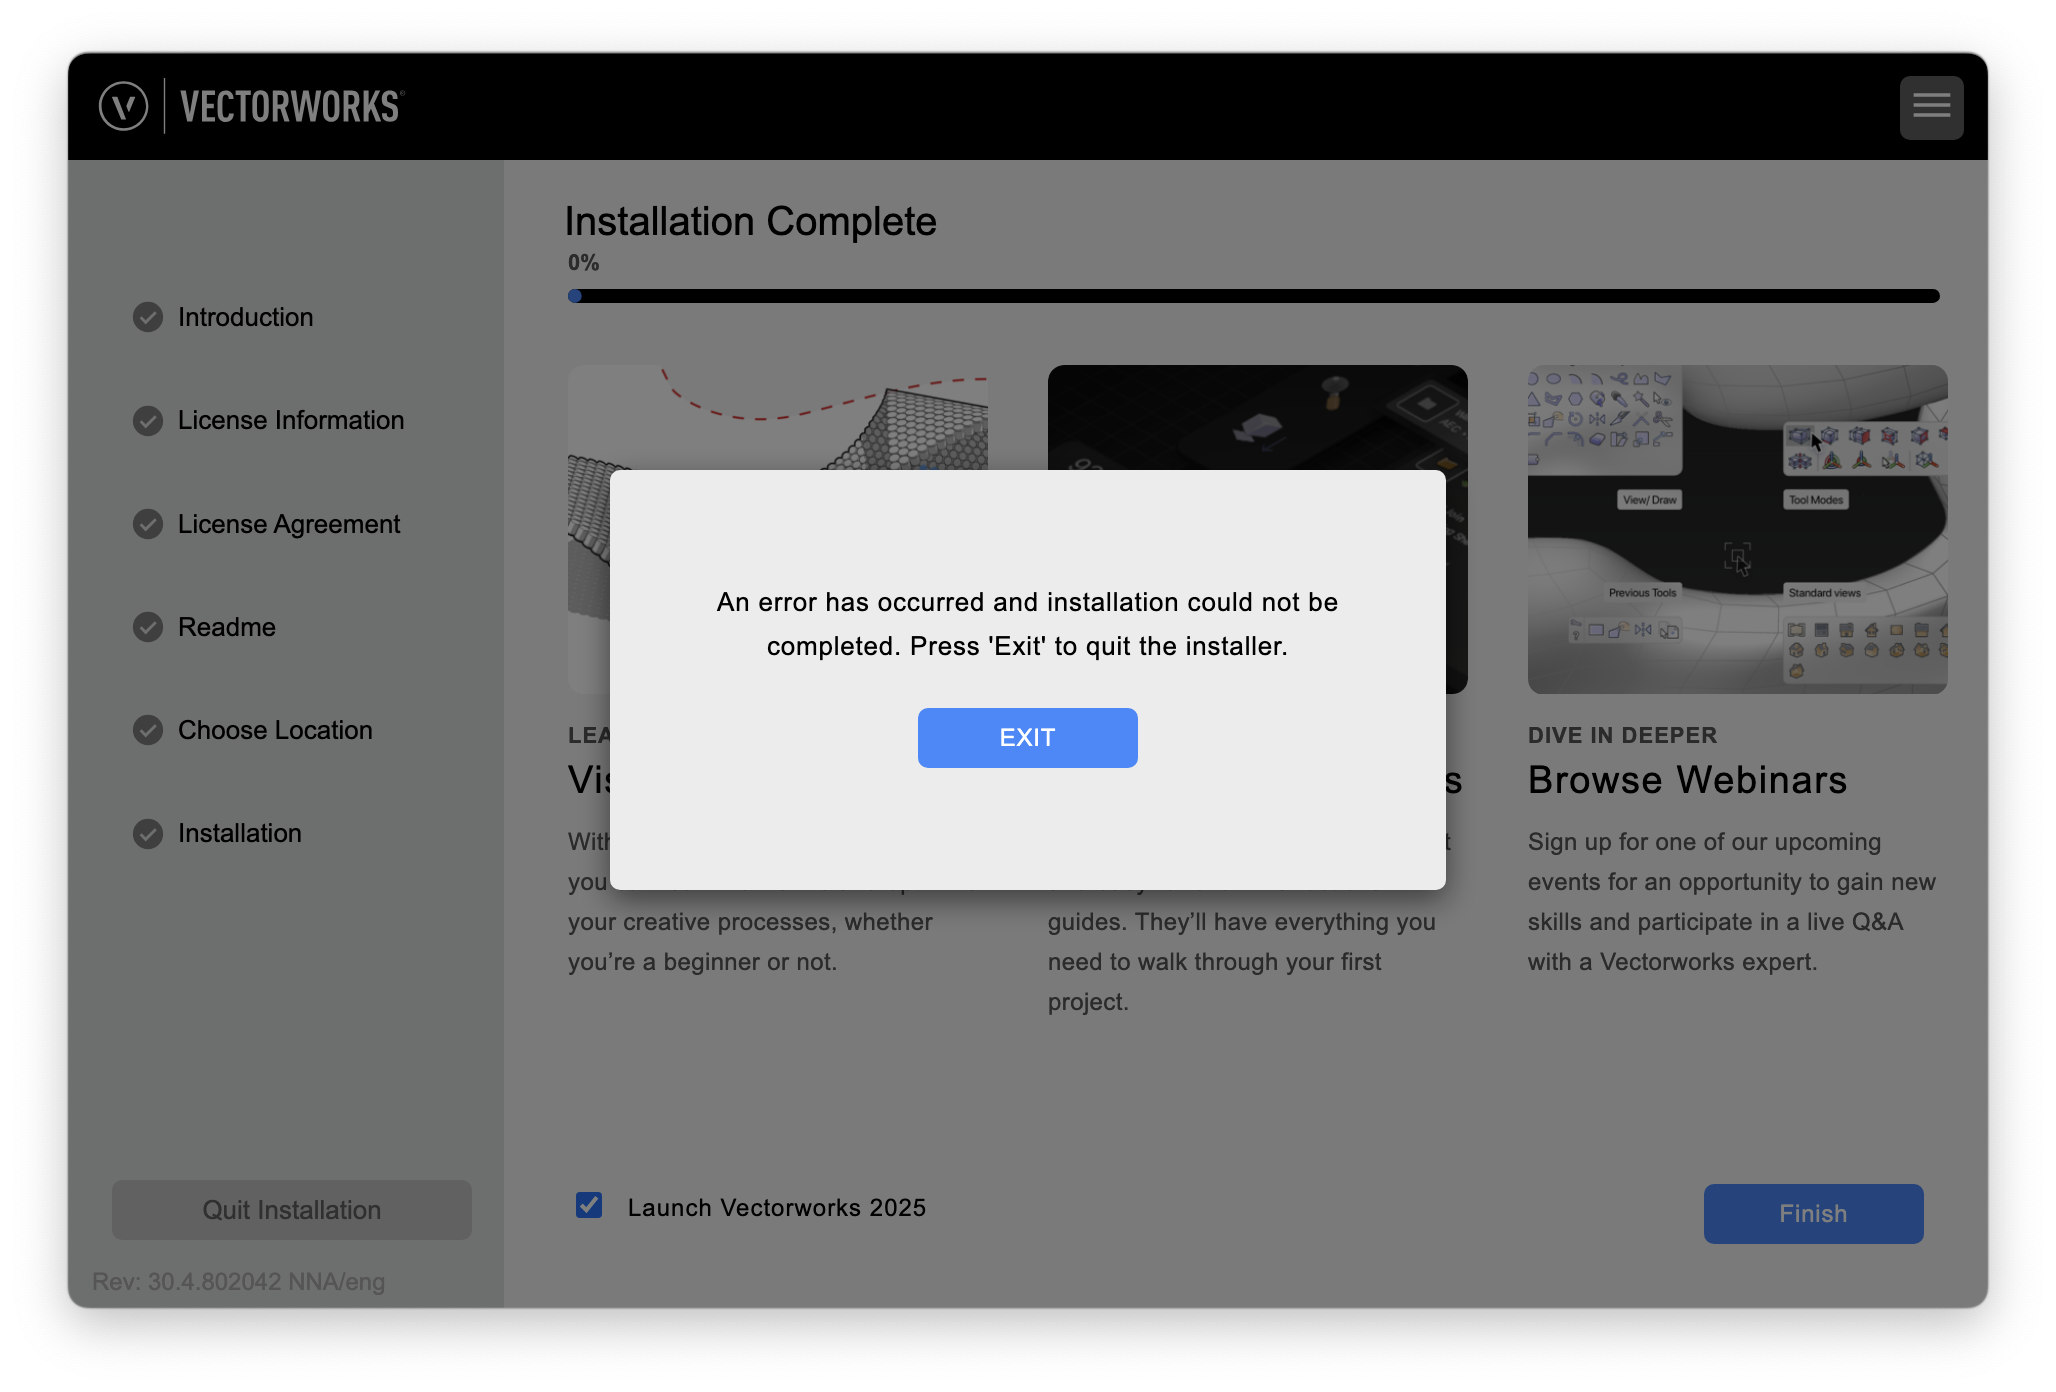Select the License Agreement step label
The height and width of the screenshot is (1392, 2056).
point(289,524)
